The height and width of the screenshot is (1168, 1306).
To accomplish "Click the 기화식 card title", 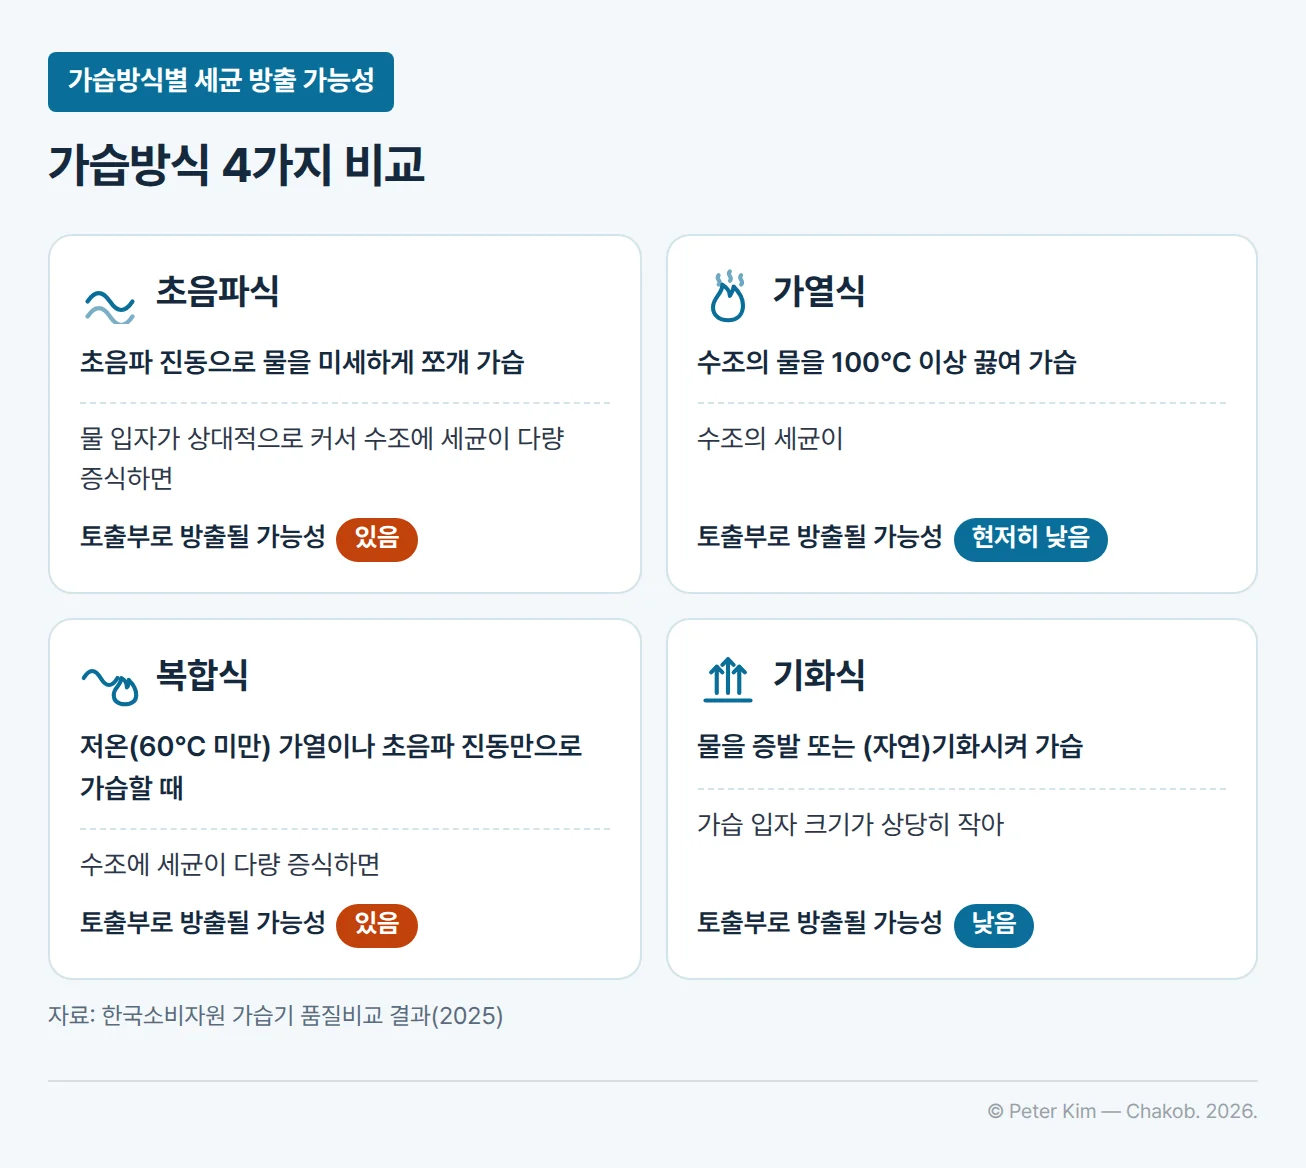I will tap(819, 675).
